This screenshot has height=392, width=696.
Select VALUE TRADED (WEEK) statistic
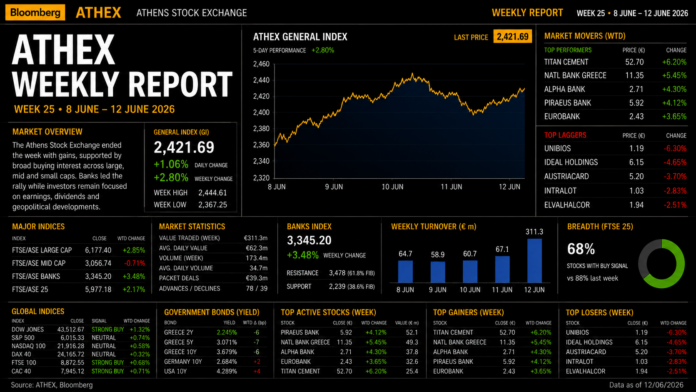coord(213,238)
